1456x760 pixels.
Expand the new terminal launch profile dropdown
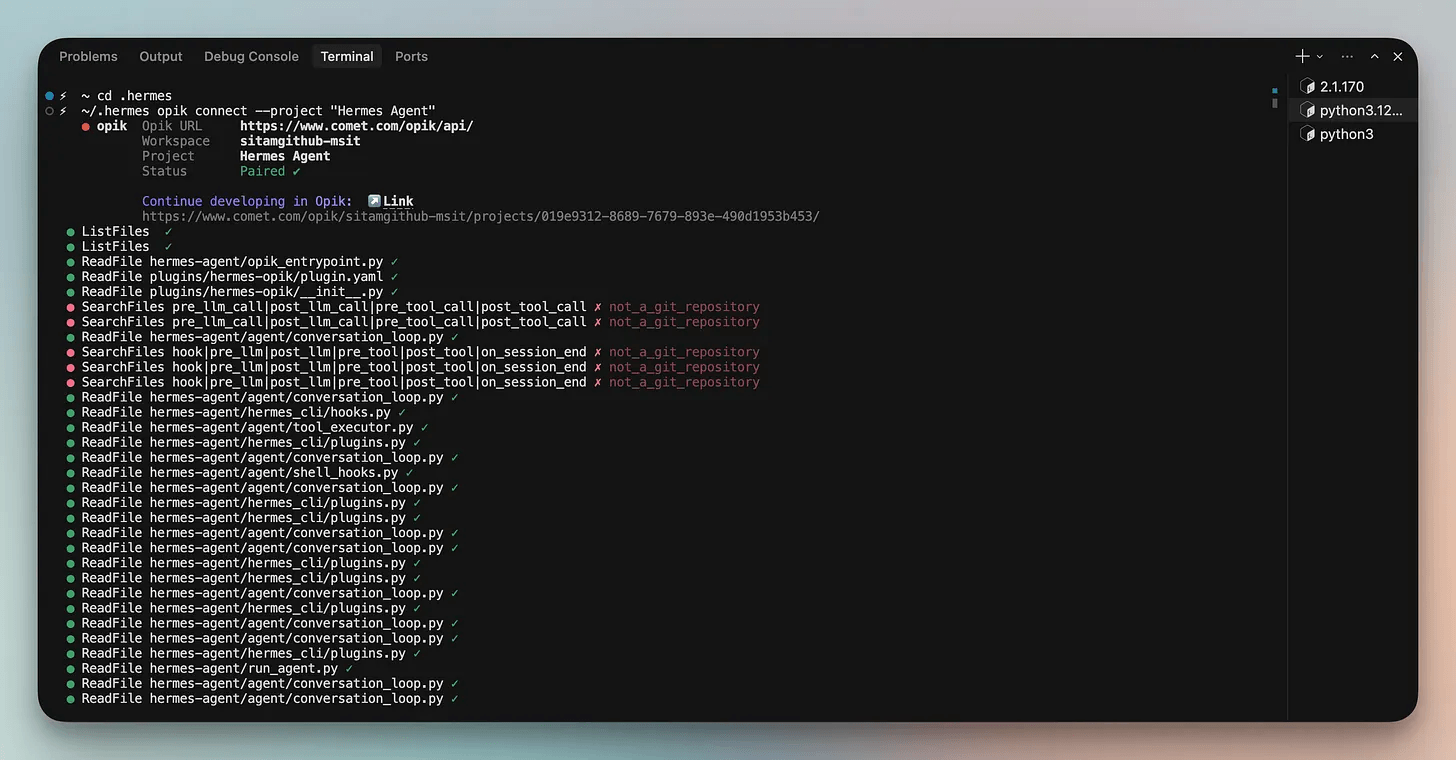pos(1320,56)
